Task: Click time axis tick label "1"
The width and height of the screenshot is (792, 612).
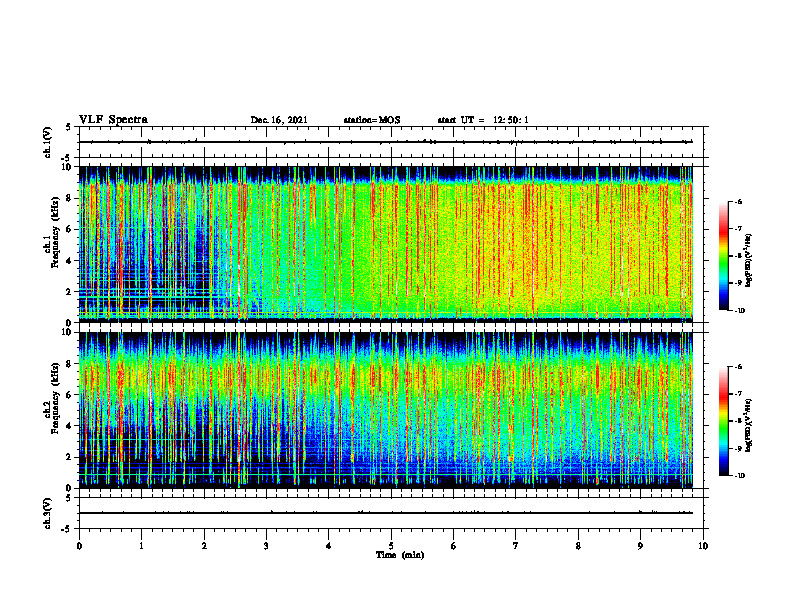Action: click(x=141, y=546)
